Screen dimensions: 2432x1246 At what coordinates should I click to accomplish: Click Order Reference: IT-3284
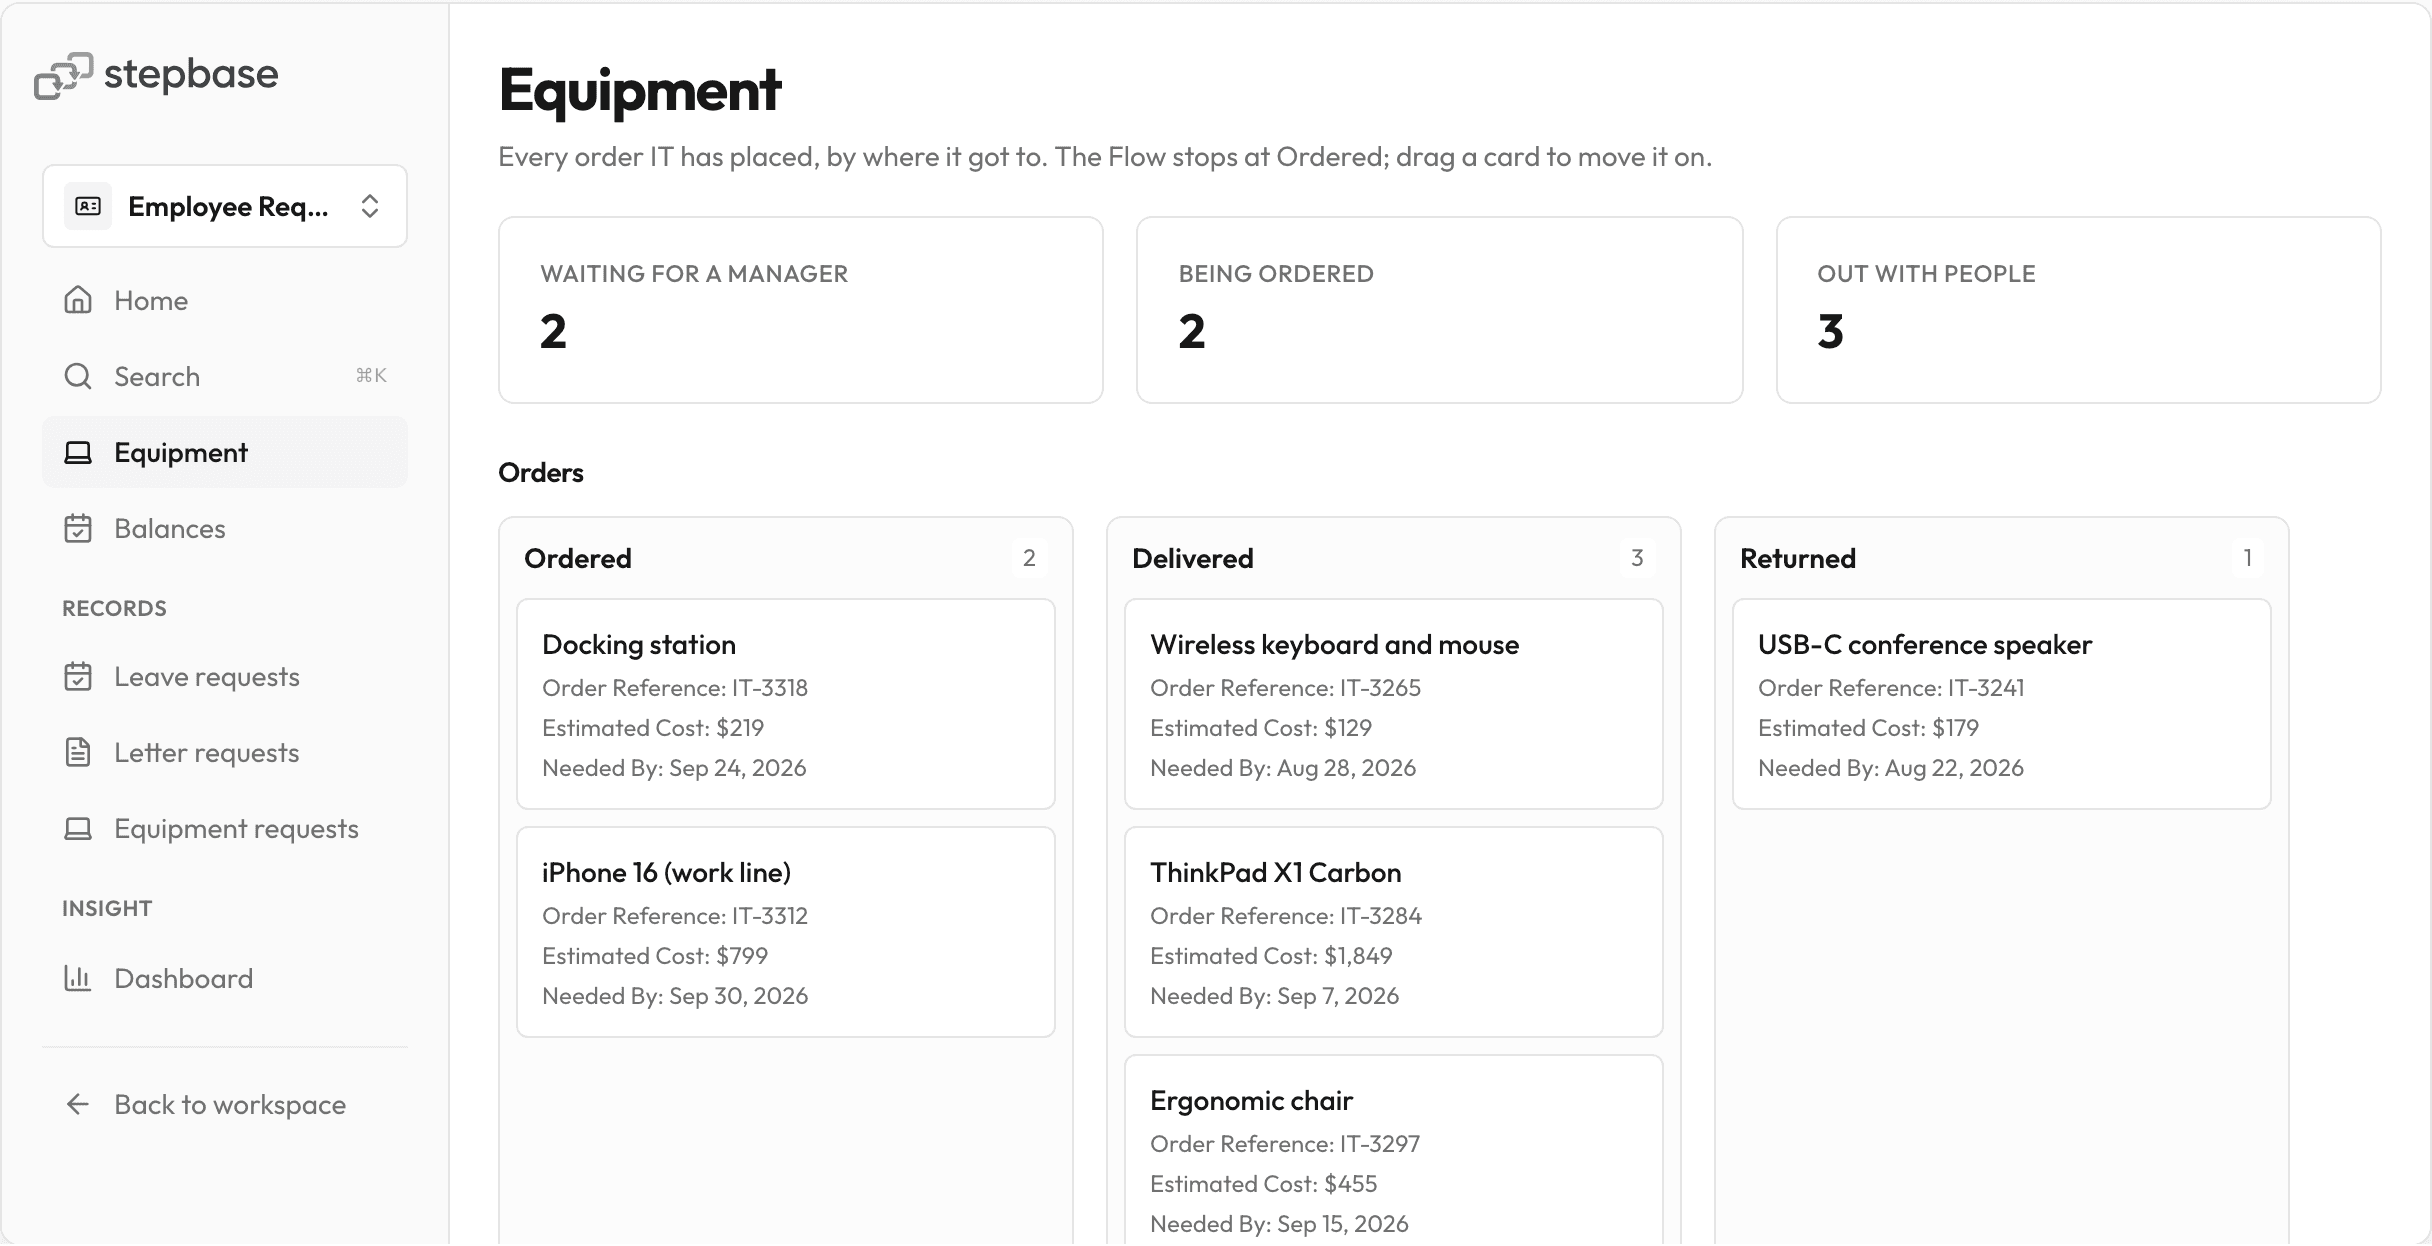pyautogui.click(x=1286, y=916)
